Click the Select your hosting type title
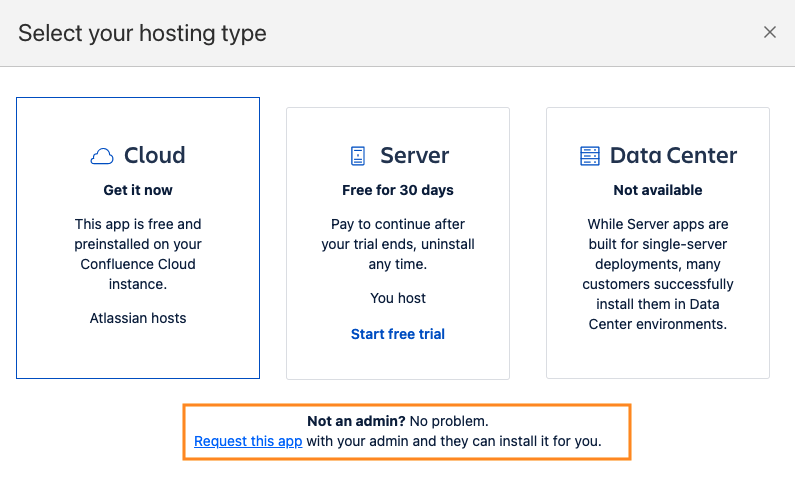 pos(142,33)
